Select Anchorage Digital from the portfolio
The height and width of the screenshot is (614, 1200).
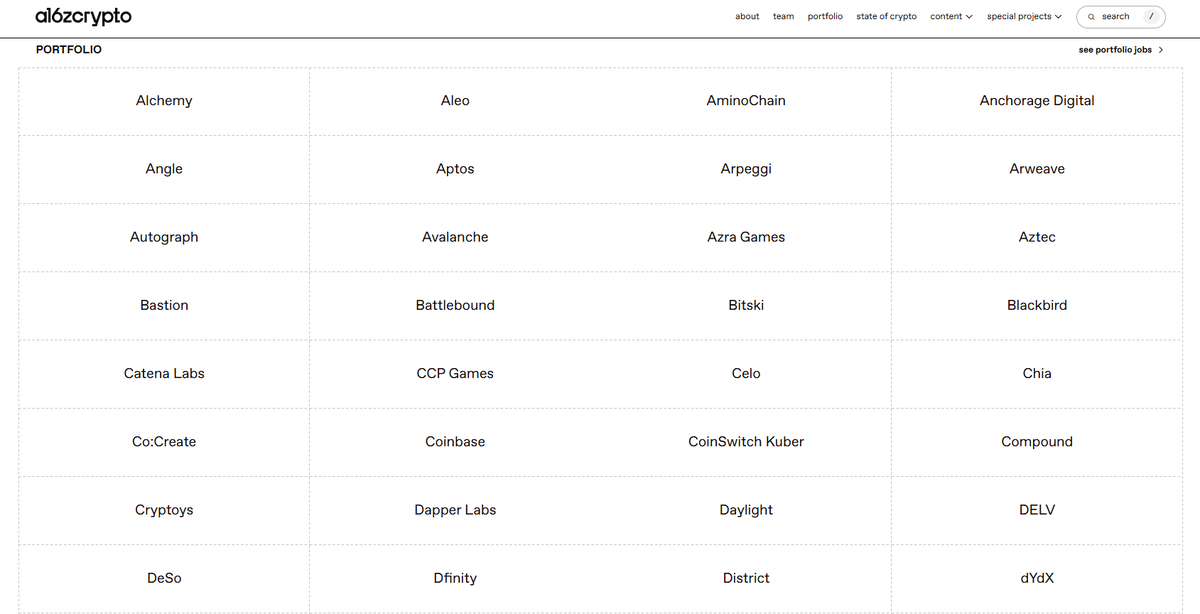pos(1037,101)
